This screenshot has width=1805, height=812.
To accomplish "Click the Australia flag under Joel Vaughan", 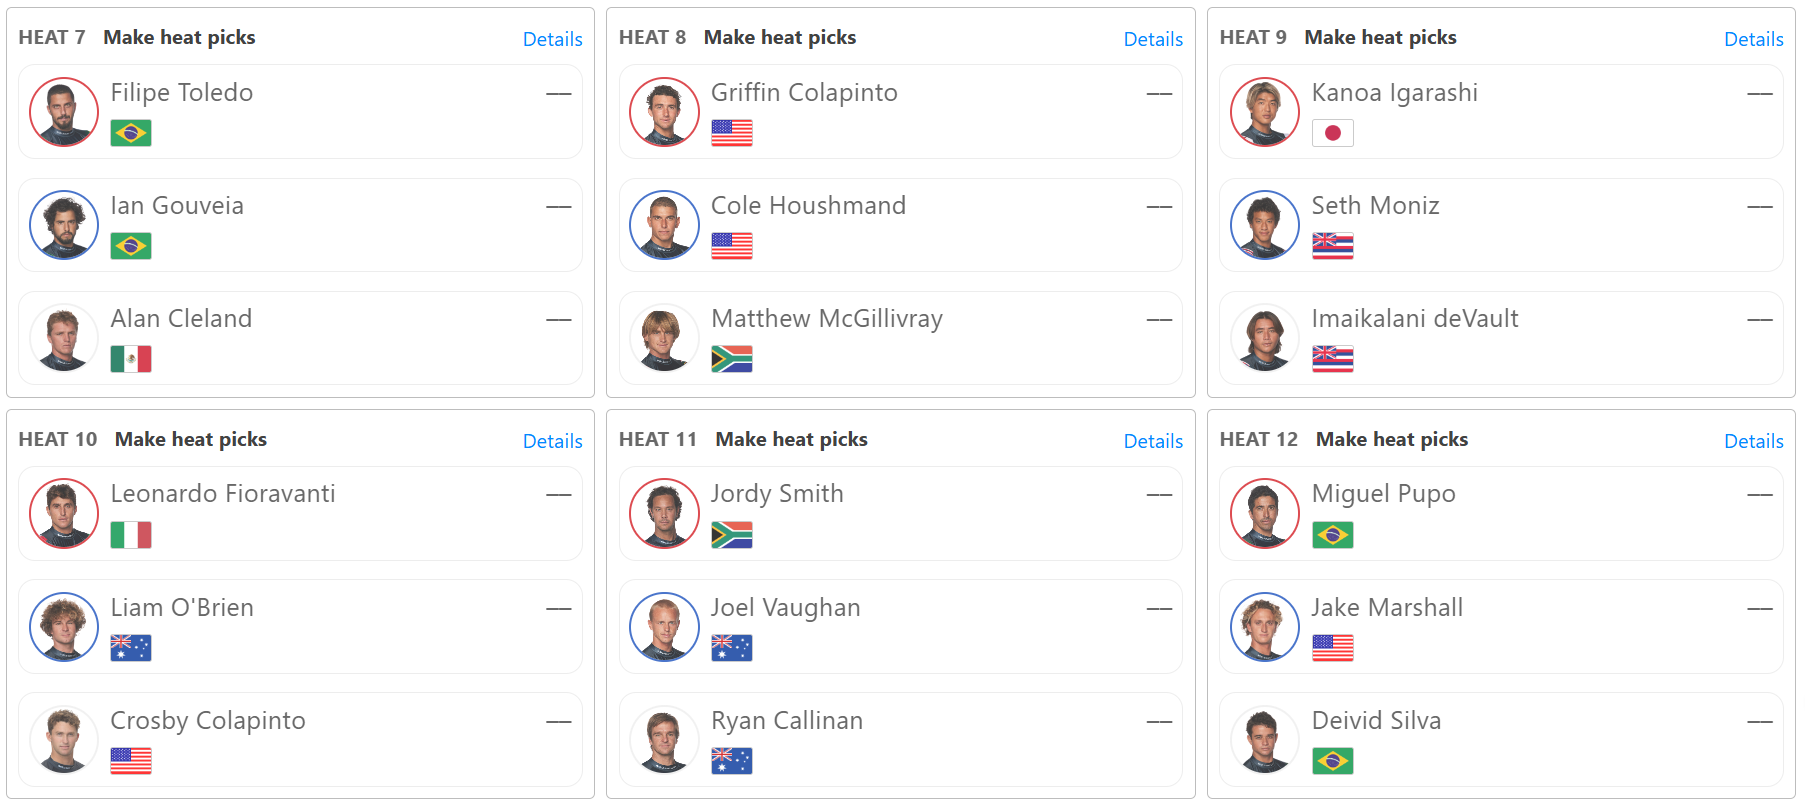I will [x=732, y=648].
